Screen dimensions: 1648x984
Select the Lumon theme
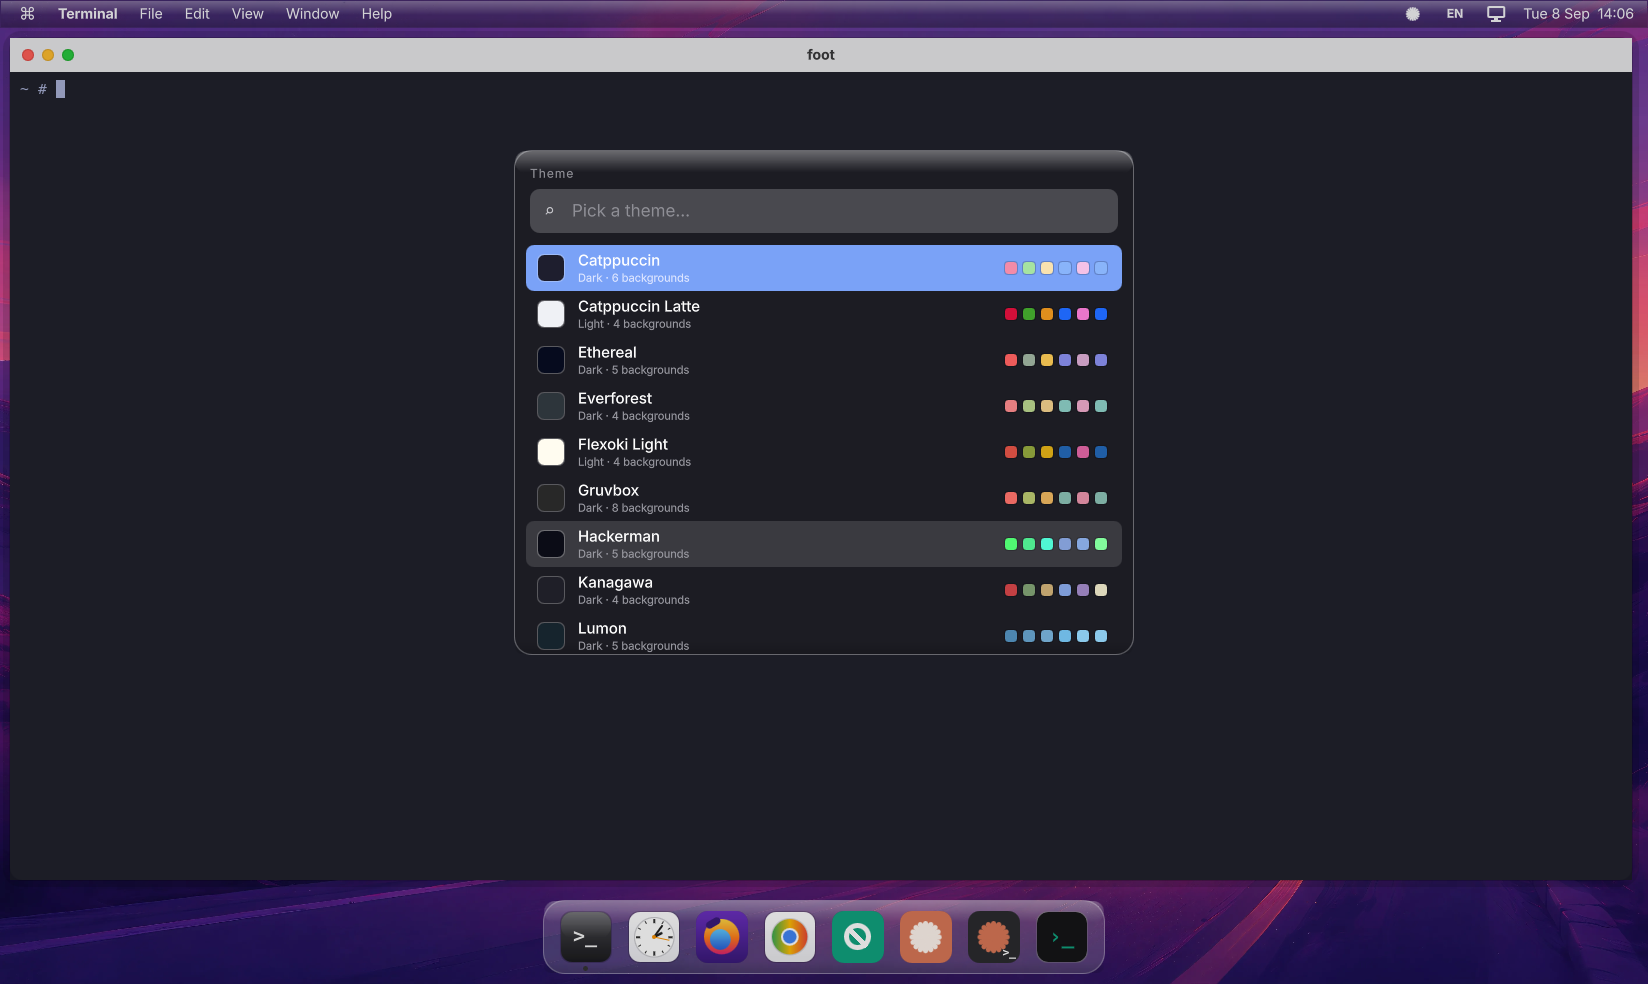click(x=824, y=634)
